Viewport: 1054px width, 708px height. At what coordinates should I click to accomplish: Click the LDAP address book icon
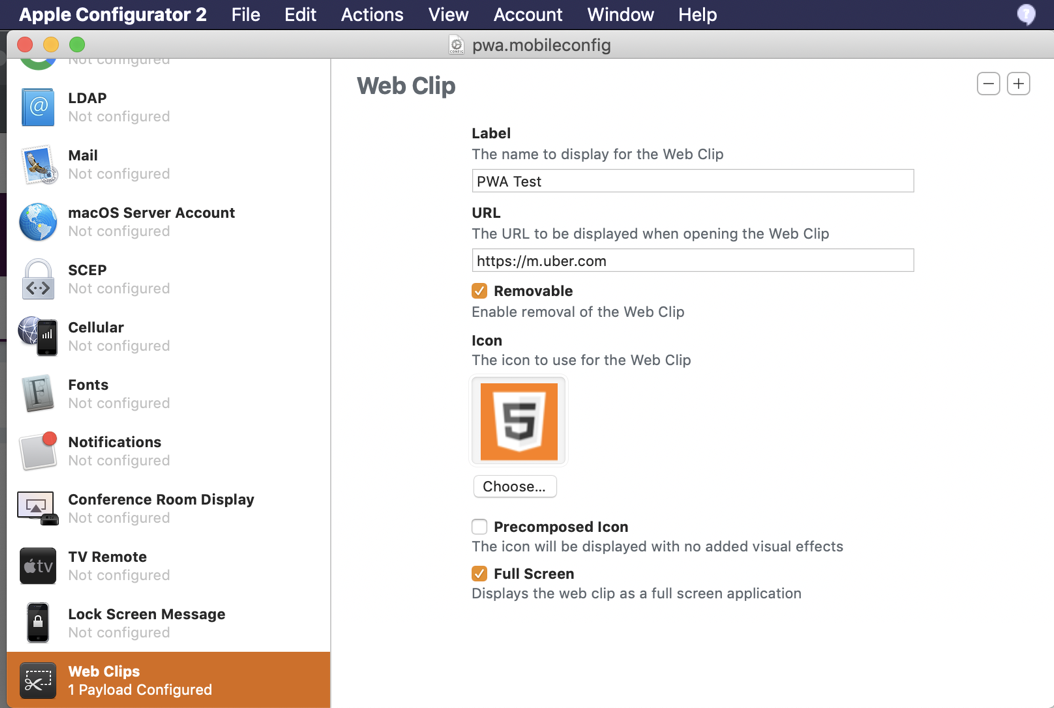point(38,107)
